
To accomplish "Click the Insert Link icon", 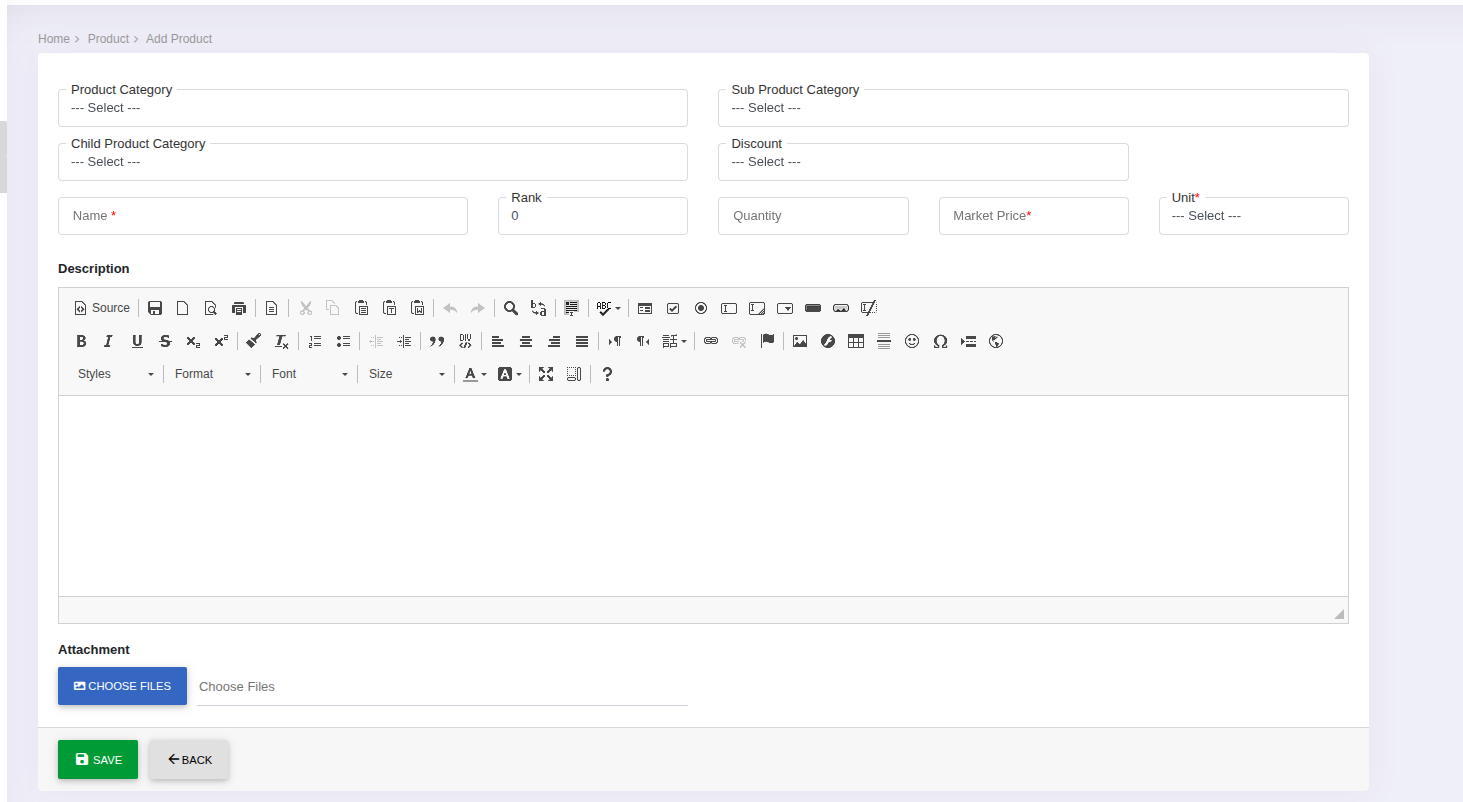I will (711, 341).
